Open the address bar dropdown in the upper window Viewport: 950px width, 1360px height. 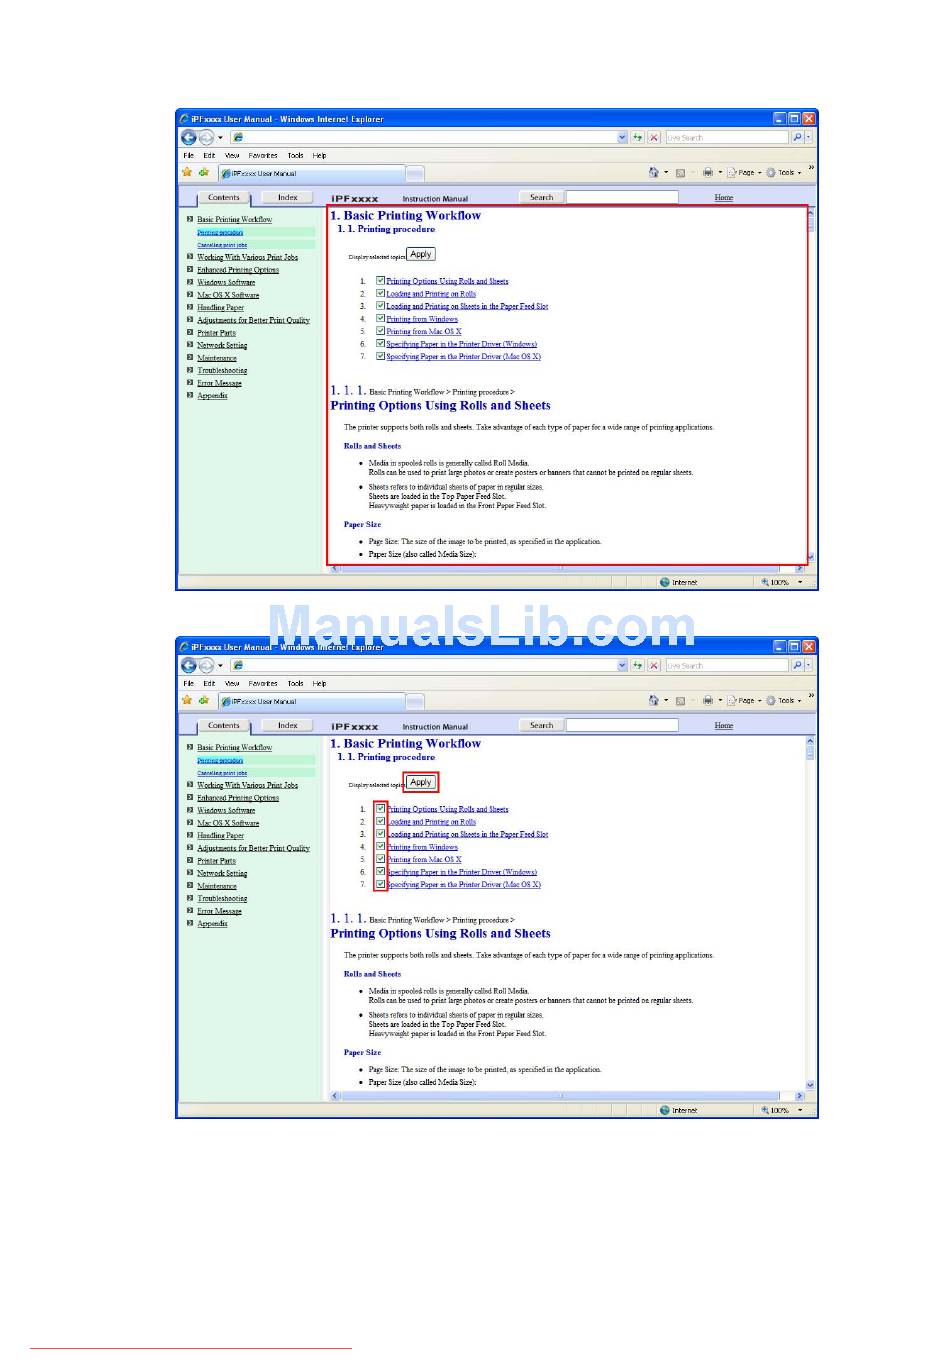click(x=622, y=138)
